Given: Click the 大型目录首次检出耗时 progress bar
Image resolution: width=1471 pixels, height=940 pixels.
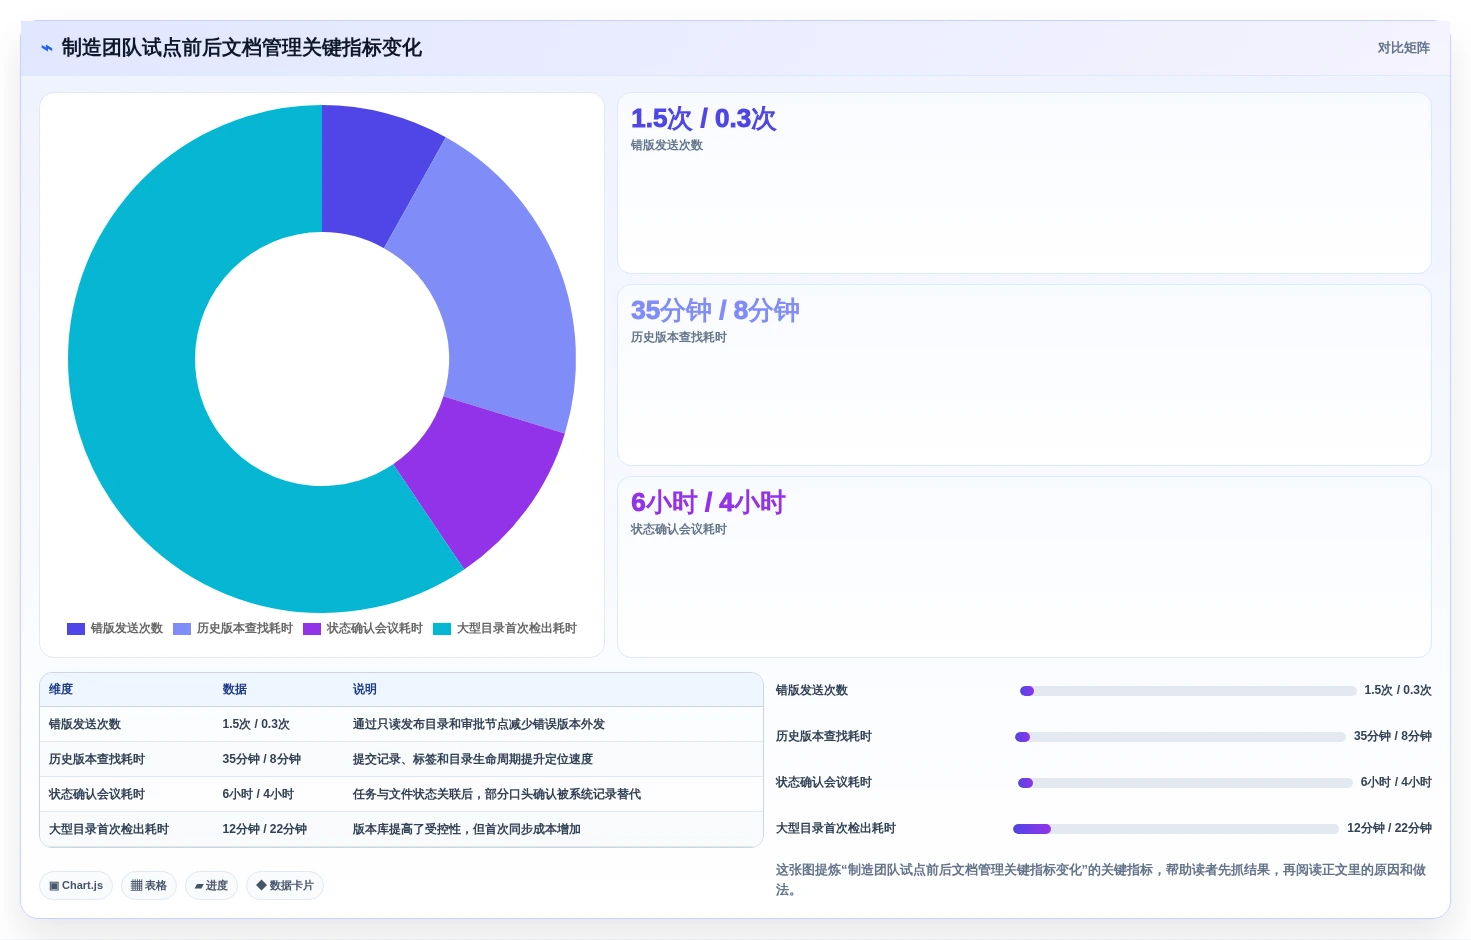Looking at the screenshot, I should (1176, 829).
